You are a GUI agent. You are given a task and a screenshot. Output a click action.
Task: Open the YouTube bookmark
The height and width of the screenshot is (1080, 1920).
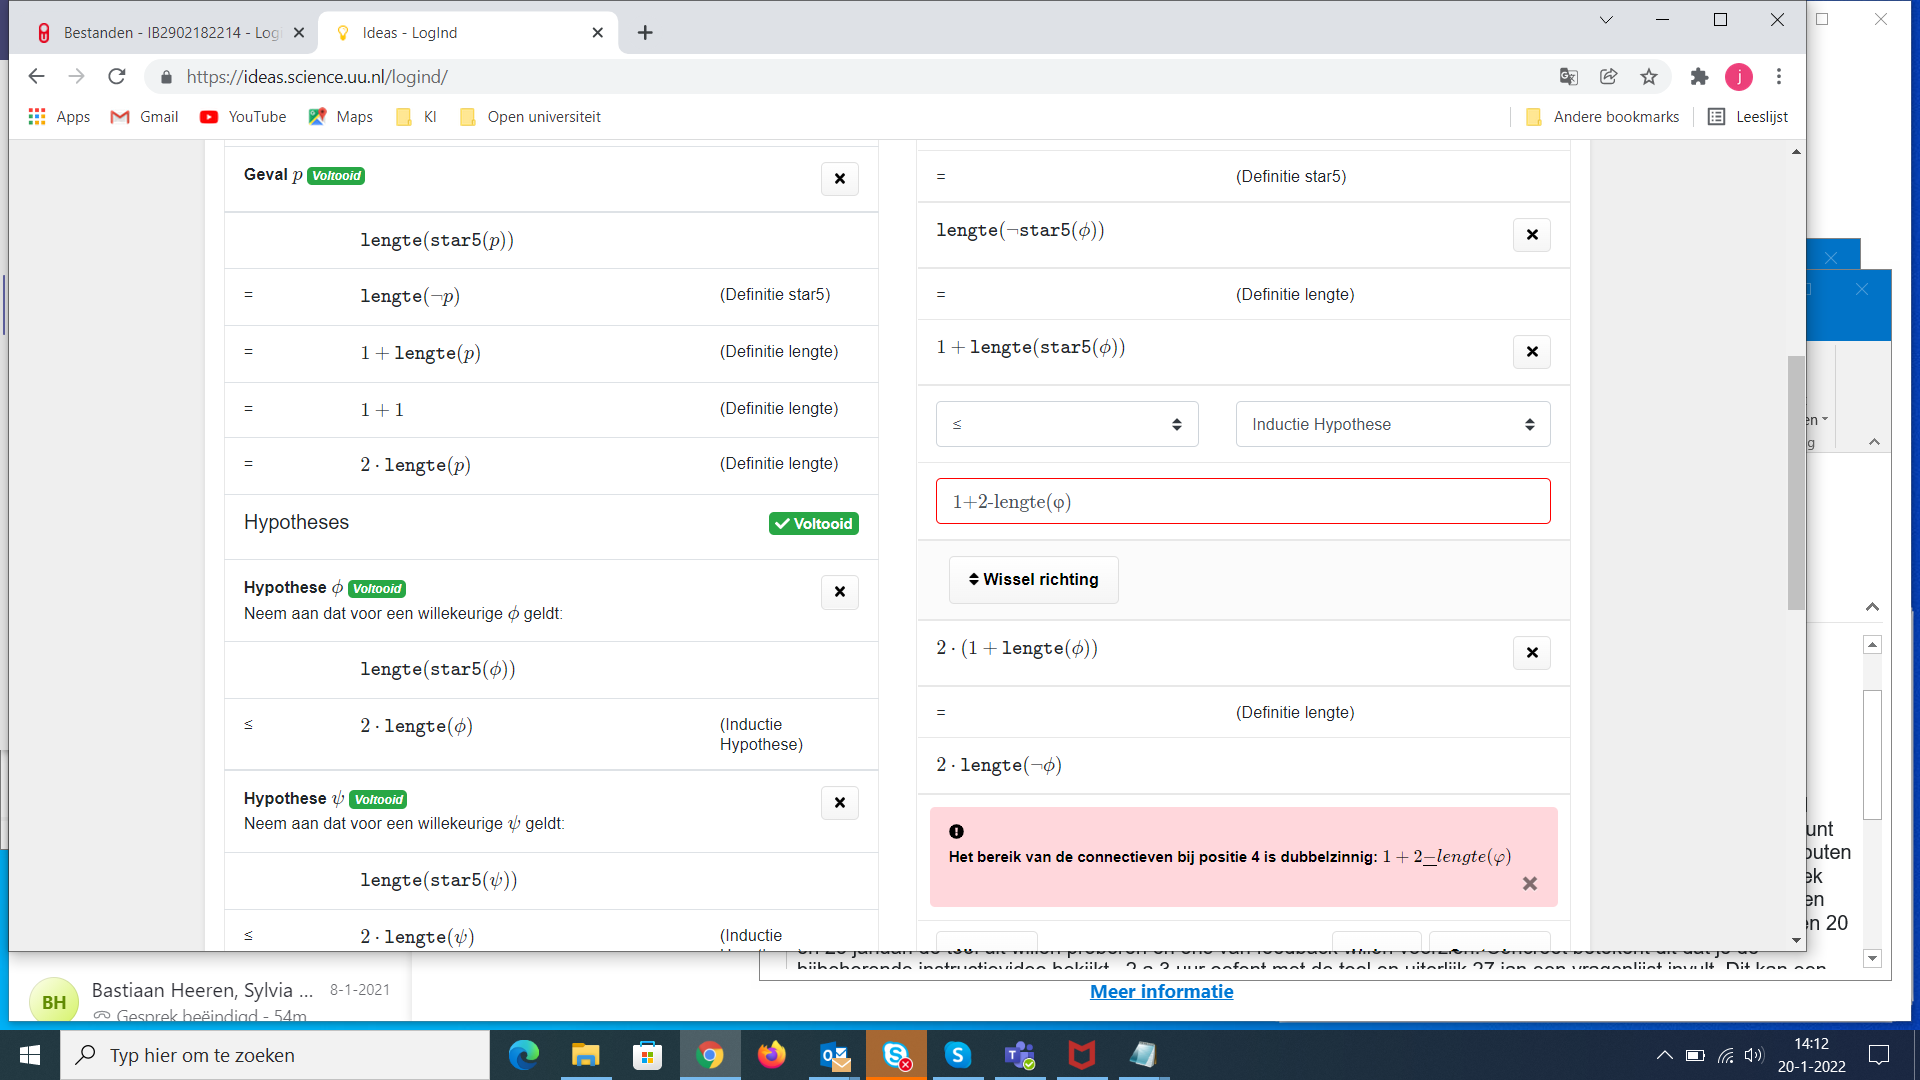point(243,117)
